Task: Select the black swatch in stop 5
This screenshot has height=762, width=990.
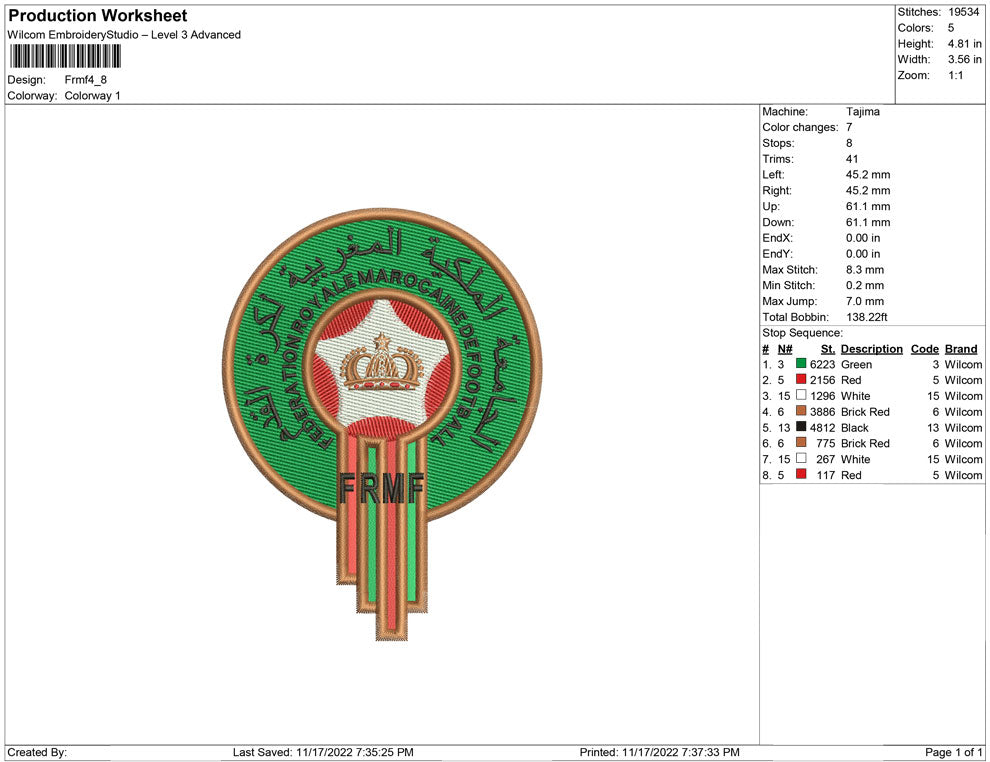Action: [x=801, y=427]
